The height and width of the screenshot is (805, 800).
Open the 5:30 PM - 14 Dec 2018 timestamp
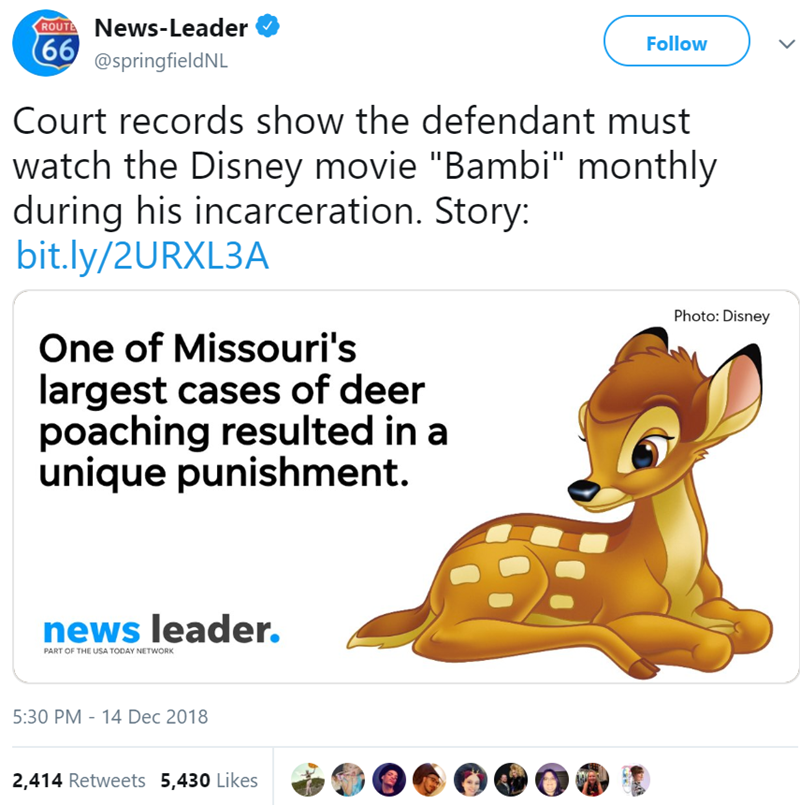[x=110, y=717]
